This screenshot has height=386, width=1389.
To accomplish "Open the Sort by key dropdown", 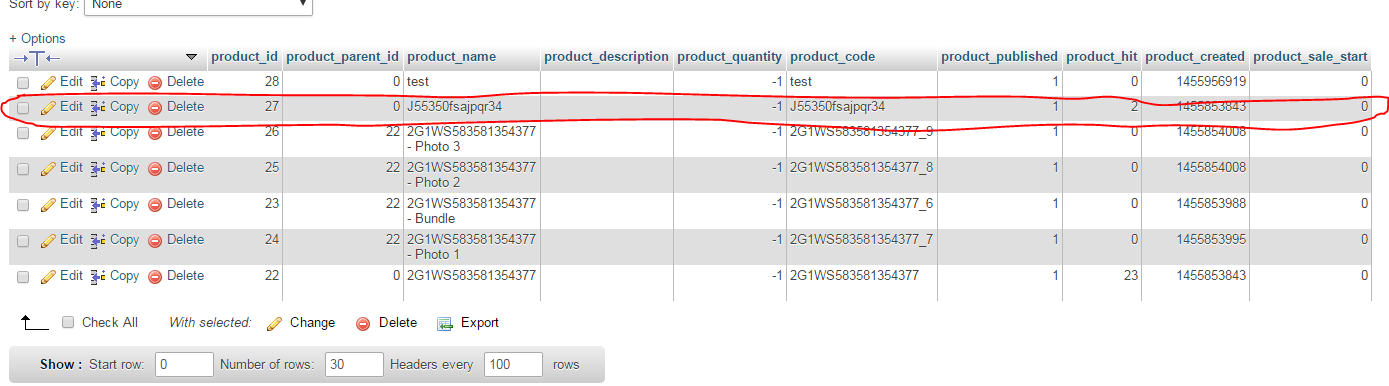I will pos(198,5).
